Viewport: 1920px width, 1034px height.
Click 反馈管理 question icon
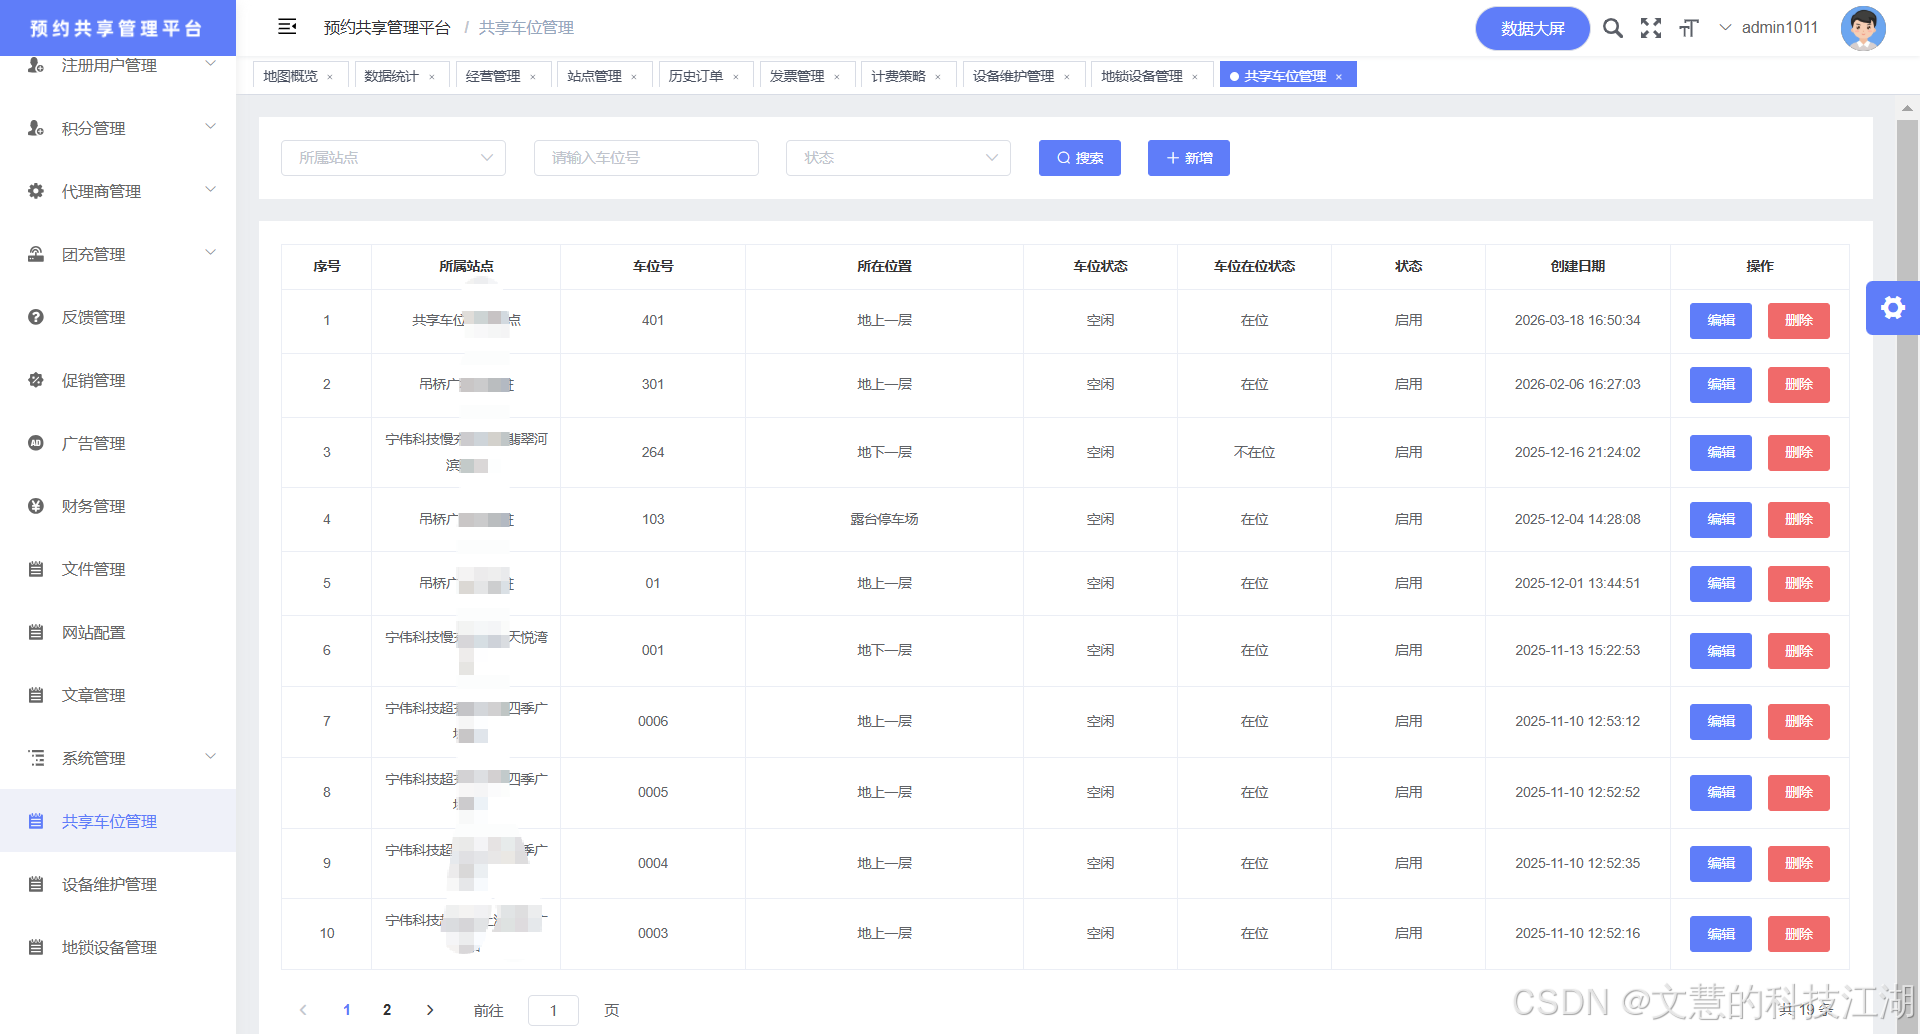pos(36,317)
